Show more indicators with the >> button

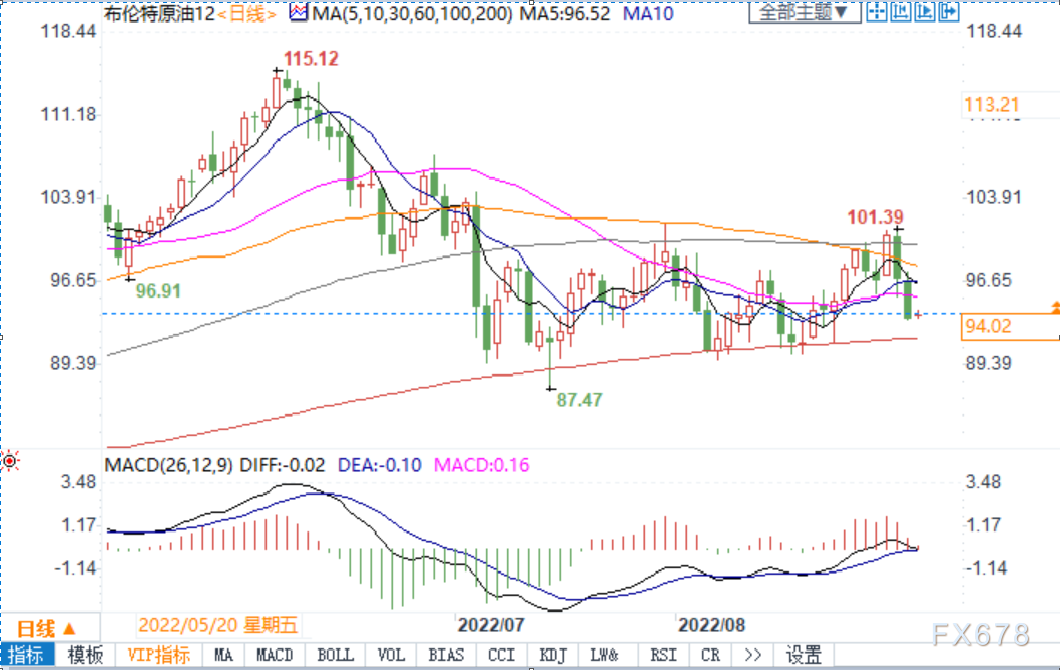752,654
